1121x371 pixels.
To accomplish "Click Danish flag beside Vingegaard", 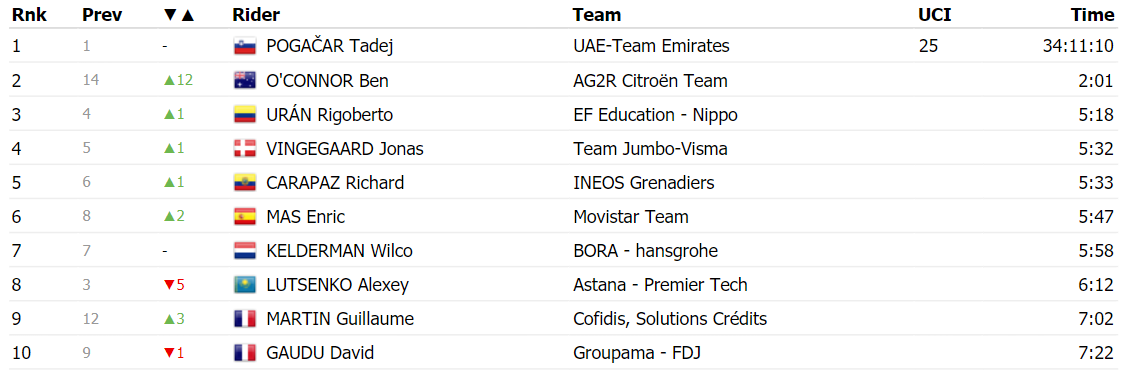I will point(245,149).
